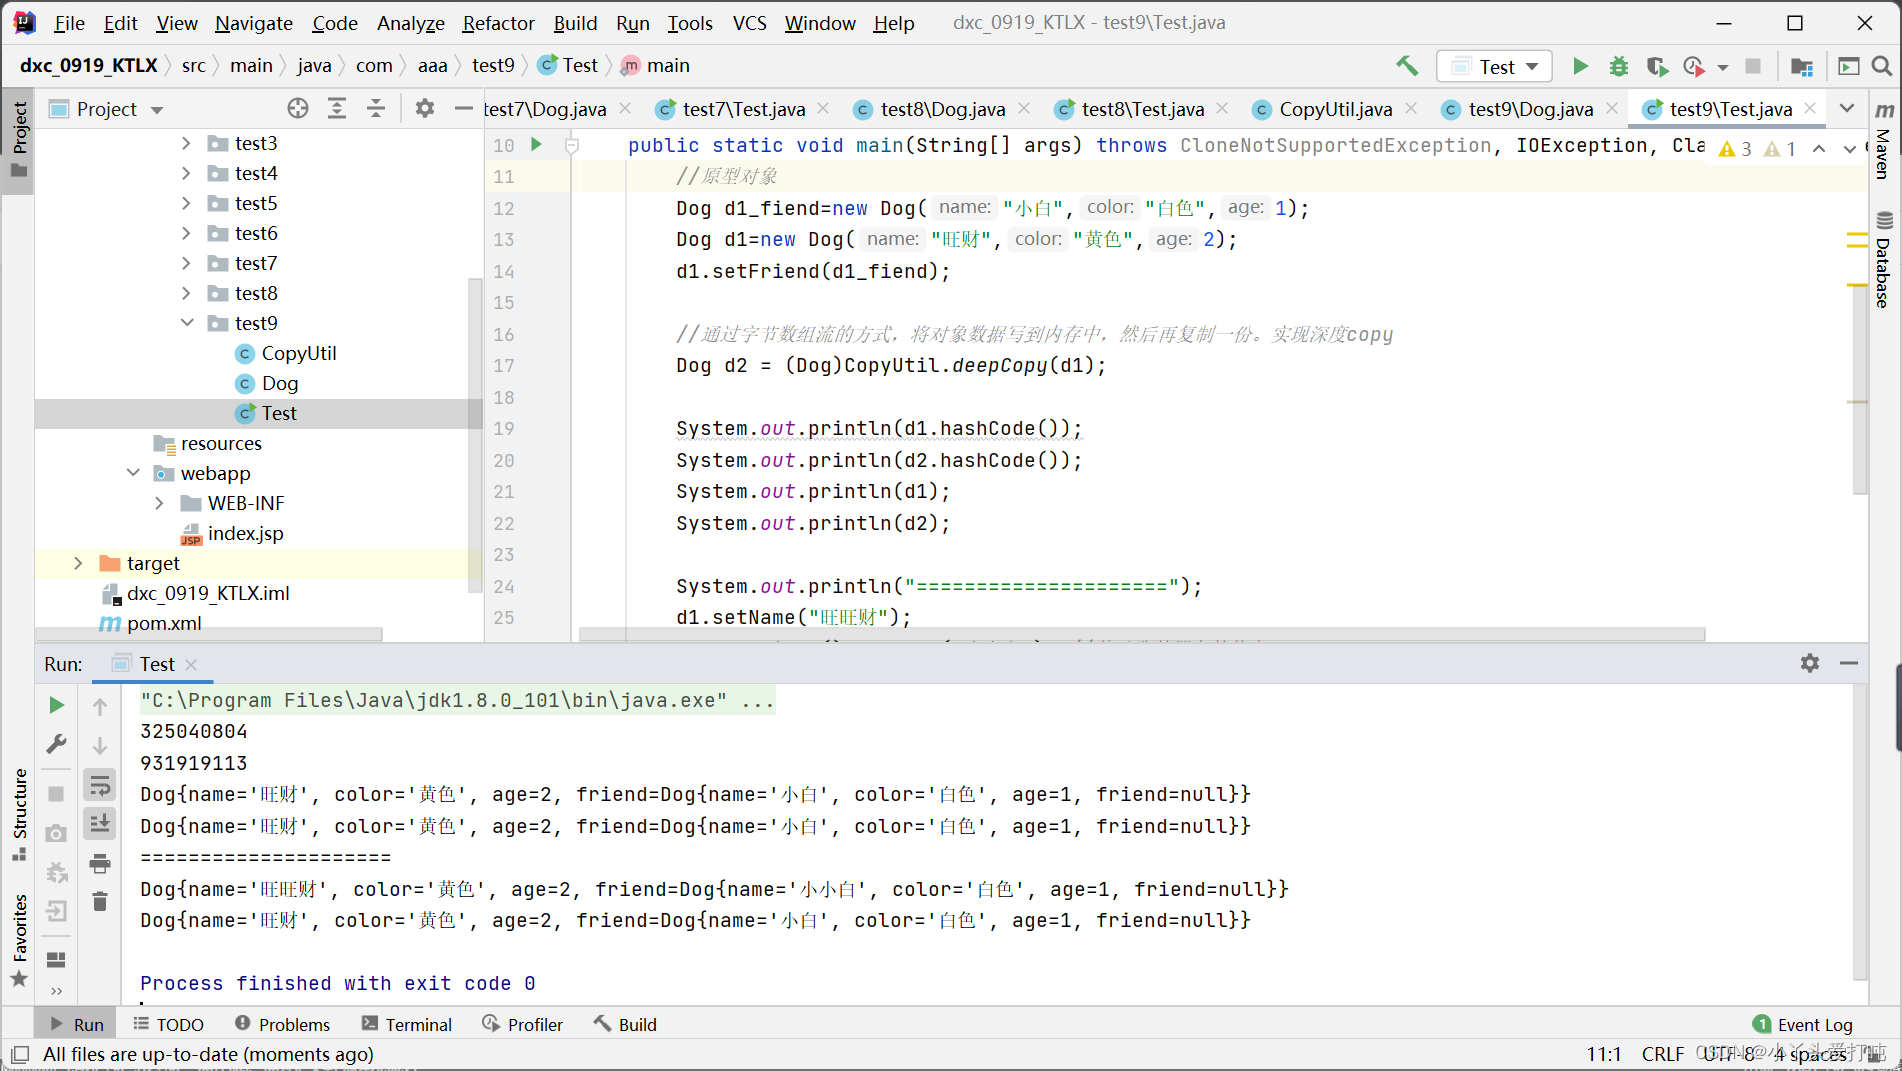The width and height of the screenshot is (1902, 1071).
Task: Click the CRLF line separator status
Action: (1662, 1054)
